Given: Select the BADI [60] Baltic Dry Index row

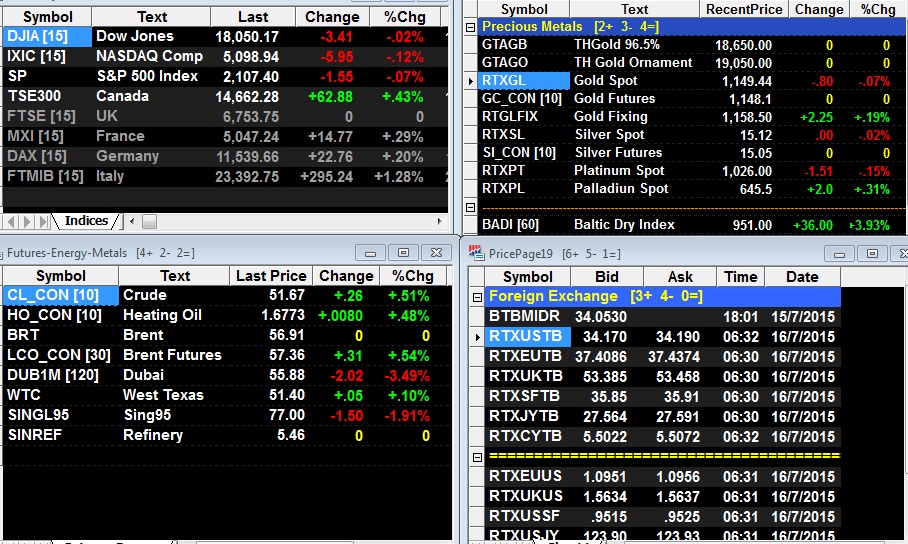Looking at the screenshot, I should click(692, 225).
